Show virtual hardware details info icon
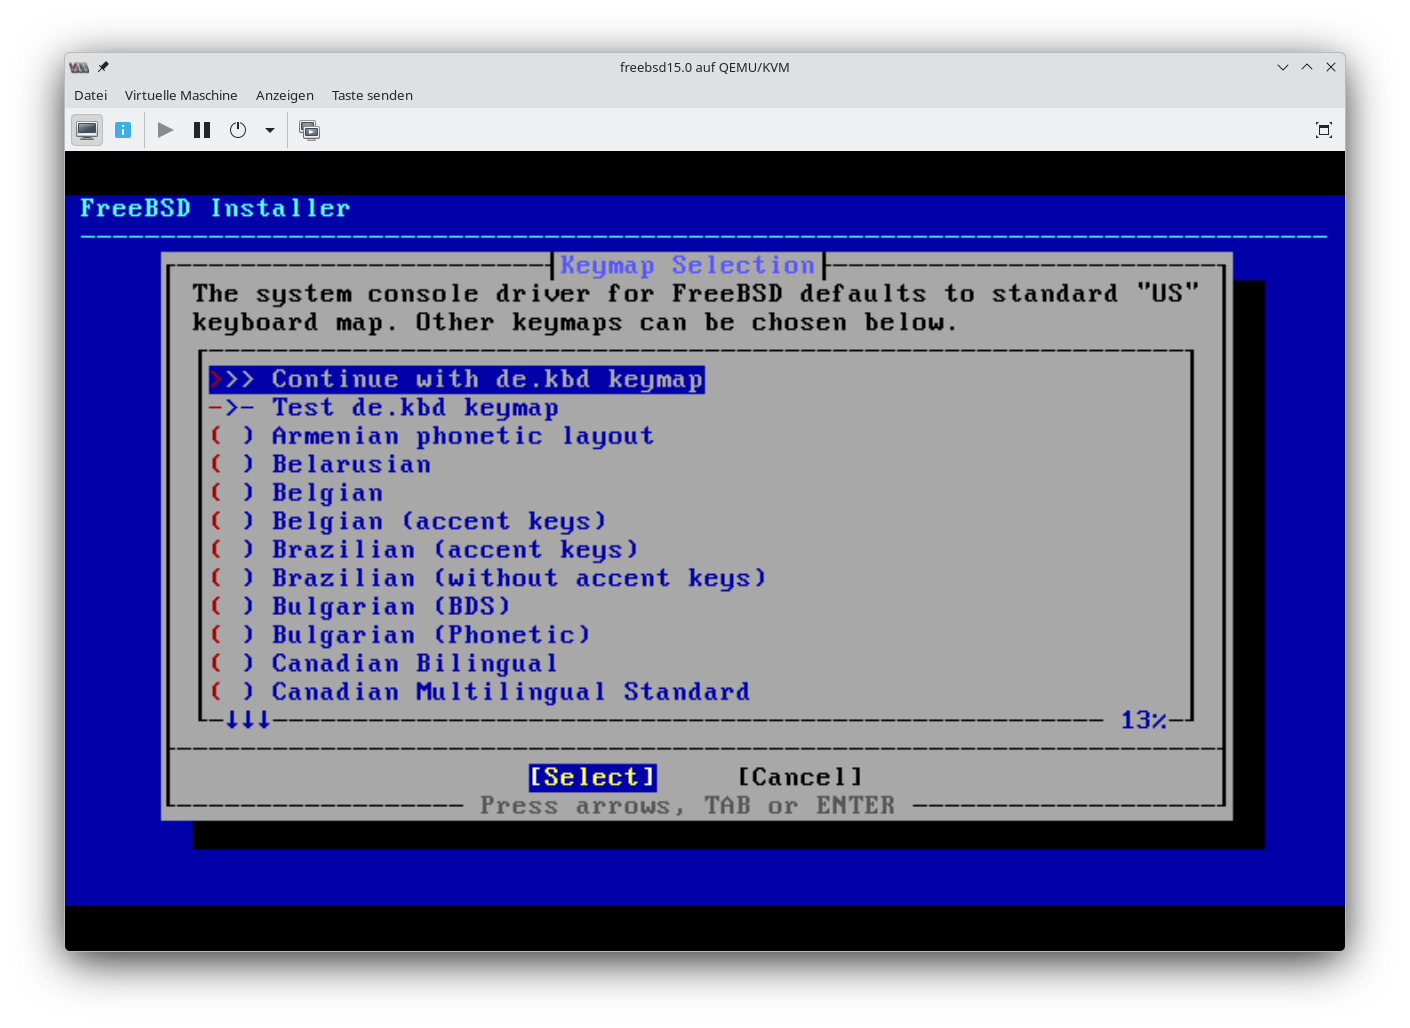 point(123,130)
